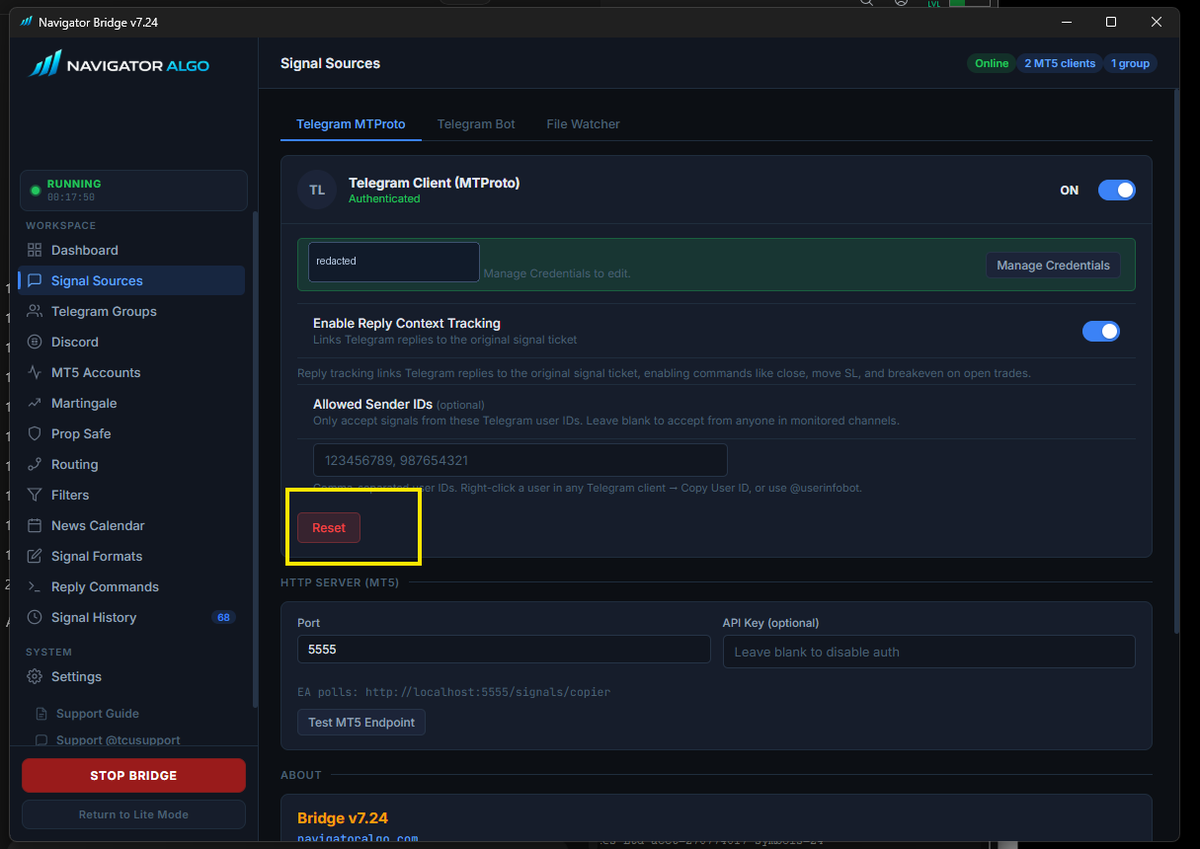The width and height of the screenshot is (1200, 849).
Task: Click Return to Lite Mode button
Action: [x=134, y=814]
